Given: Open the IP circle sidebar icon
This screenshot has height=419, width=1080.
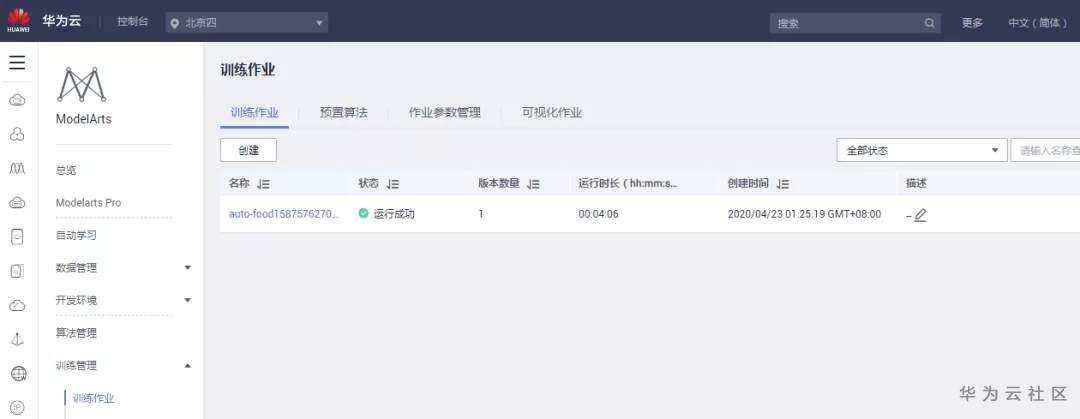Looking at the screenshot, I should (x=17, y=407).
